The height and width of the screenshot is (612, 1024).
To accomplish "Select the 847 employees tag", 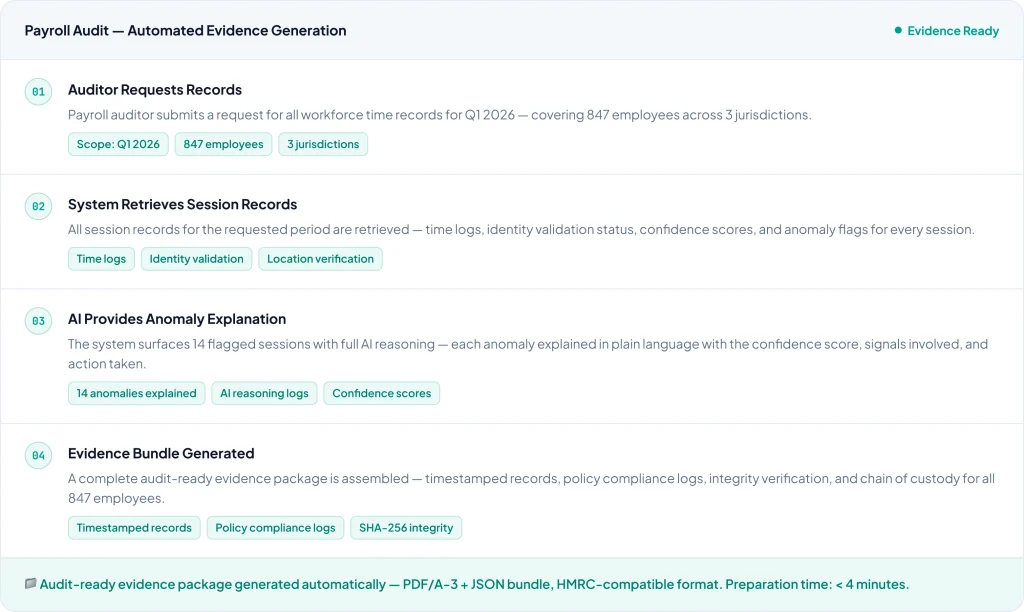I will pos(223,144).
